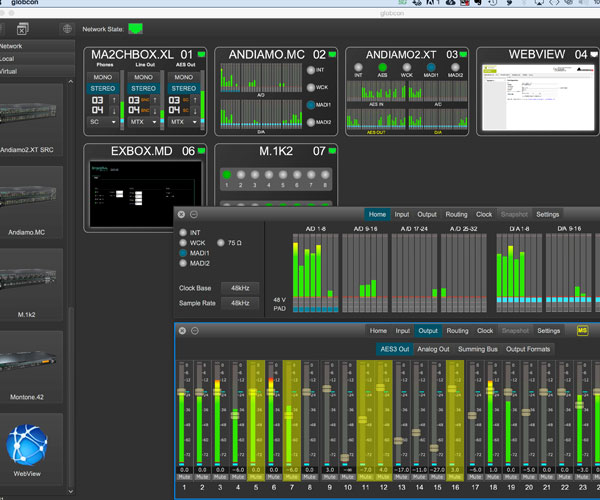The width and height of the screenshot is (600, 500).
Task: Select MADI2 clock on ANDIAMO.MC card
Action: point(311,122)
